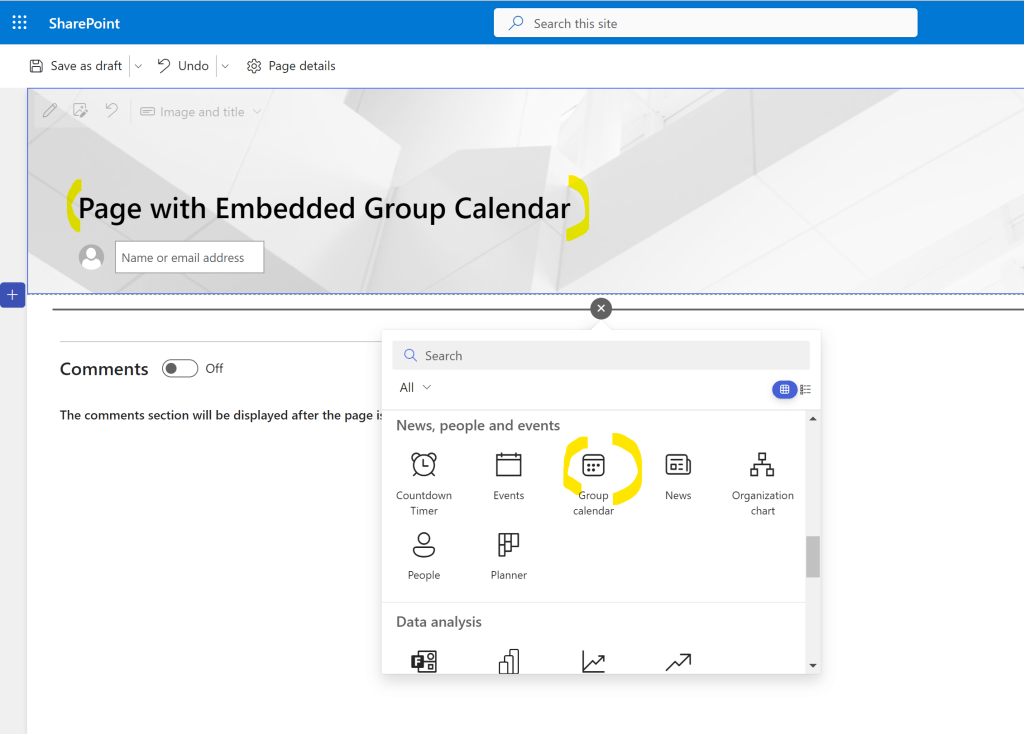Click the Undo command

(x=183, y=66)
